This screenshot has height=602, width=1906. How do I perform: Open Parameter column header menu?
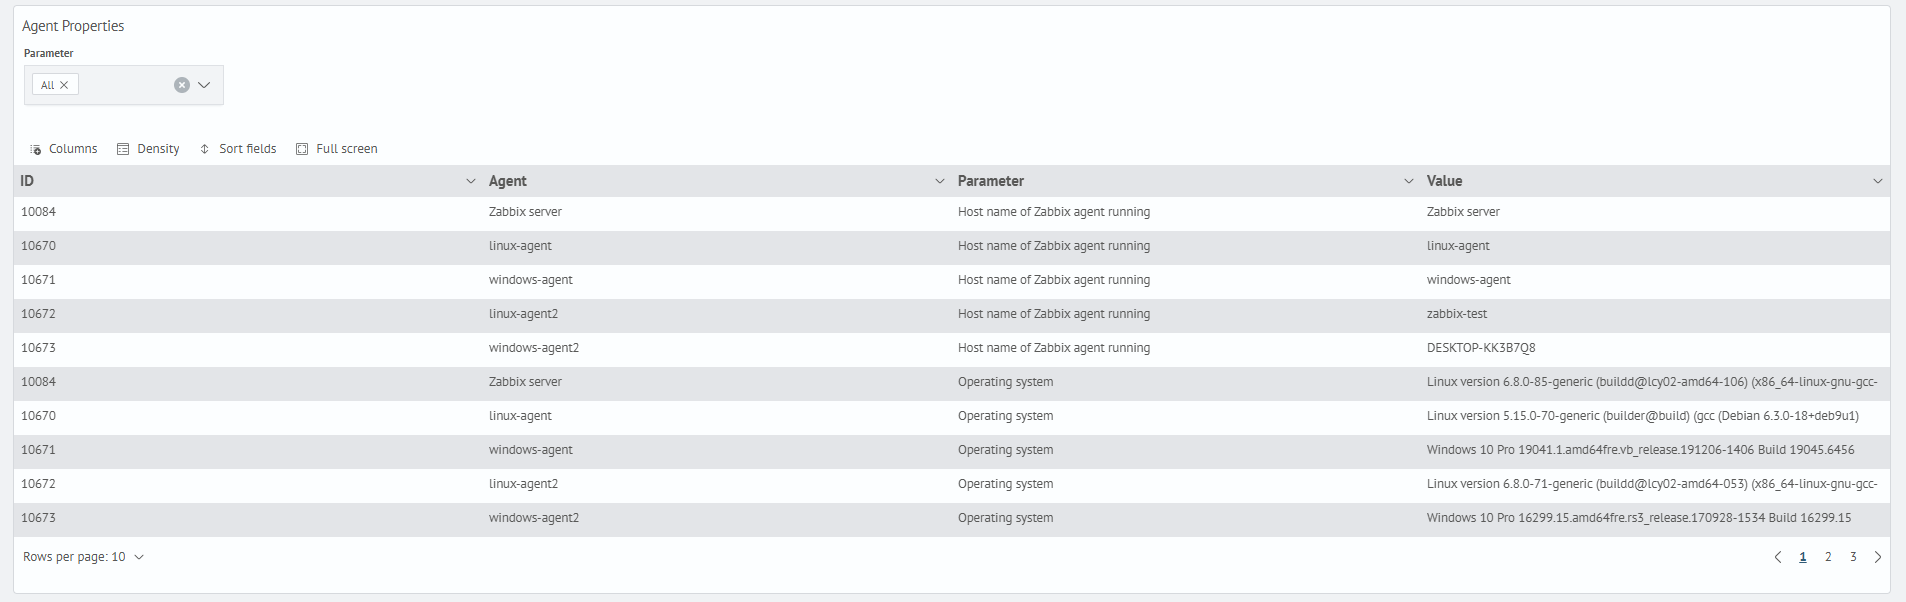pos(1408,181)
